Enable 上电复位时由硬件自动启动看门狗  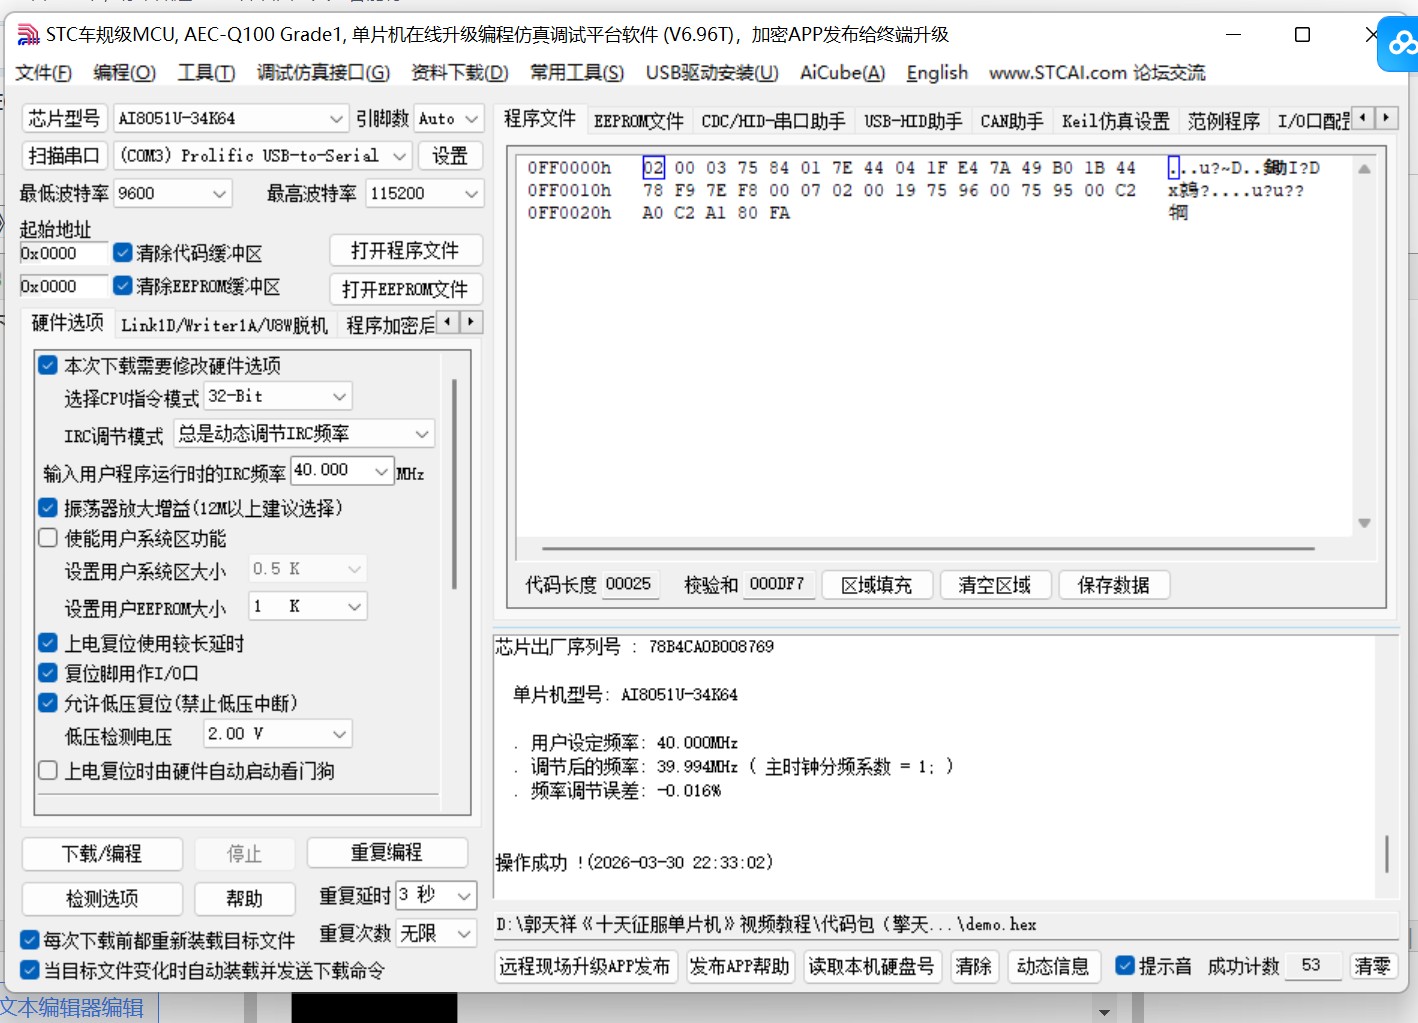point(47,770)
